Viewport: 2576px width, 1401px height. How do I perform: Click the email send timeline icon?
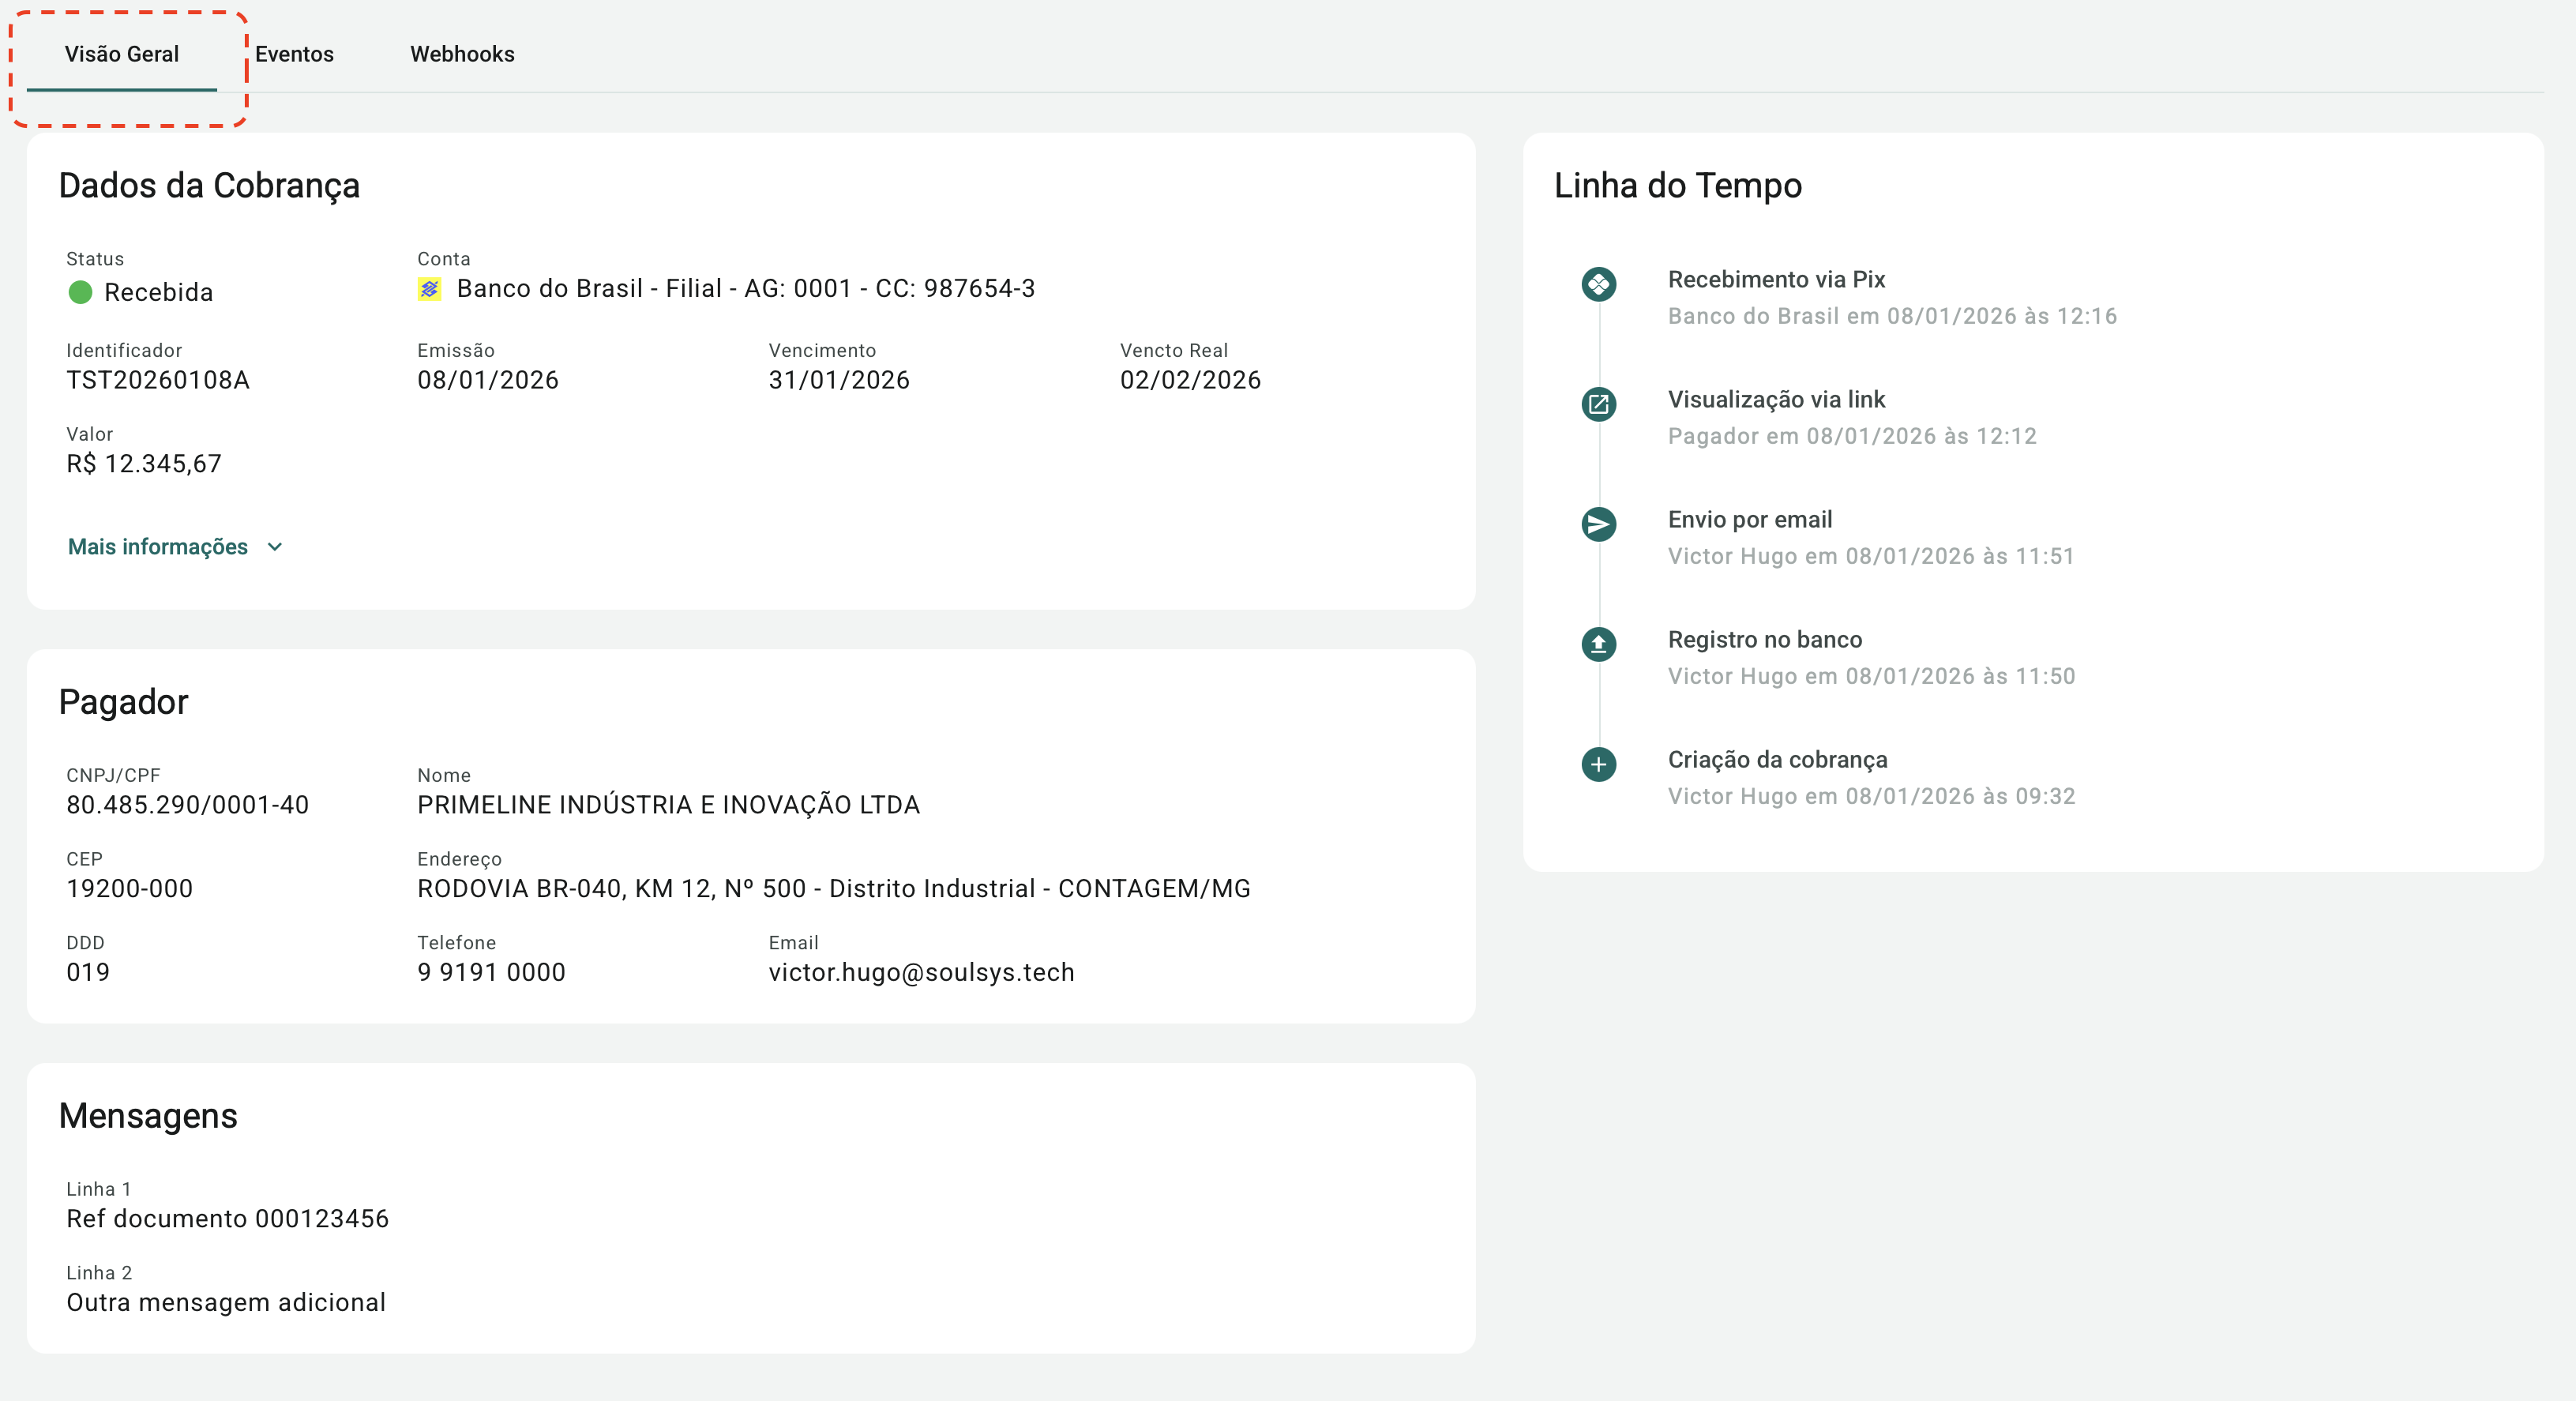pyautogui.click(x=1598, y=524)
